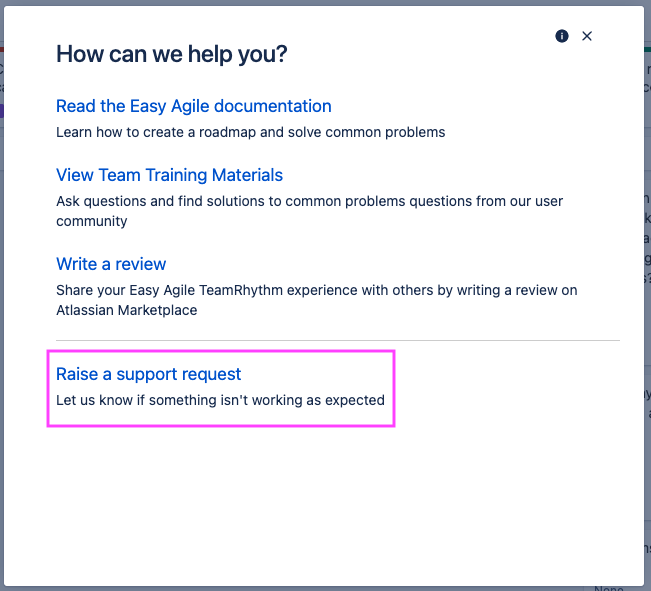
Task: Click the pink highlight border around the support request
Action: coord(395,388)
